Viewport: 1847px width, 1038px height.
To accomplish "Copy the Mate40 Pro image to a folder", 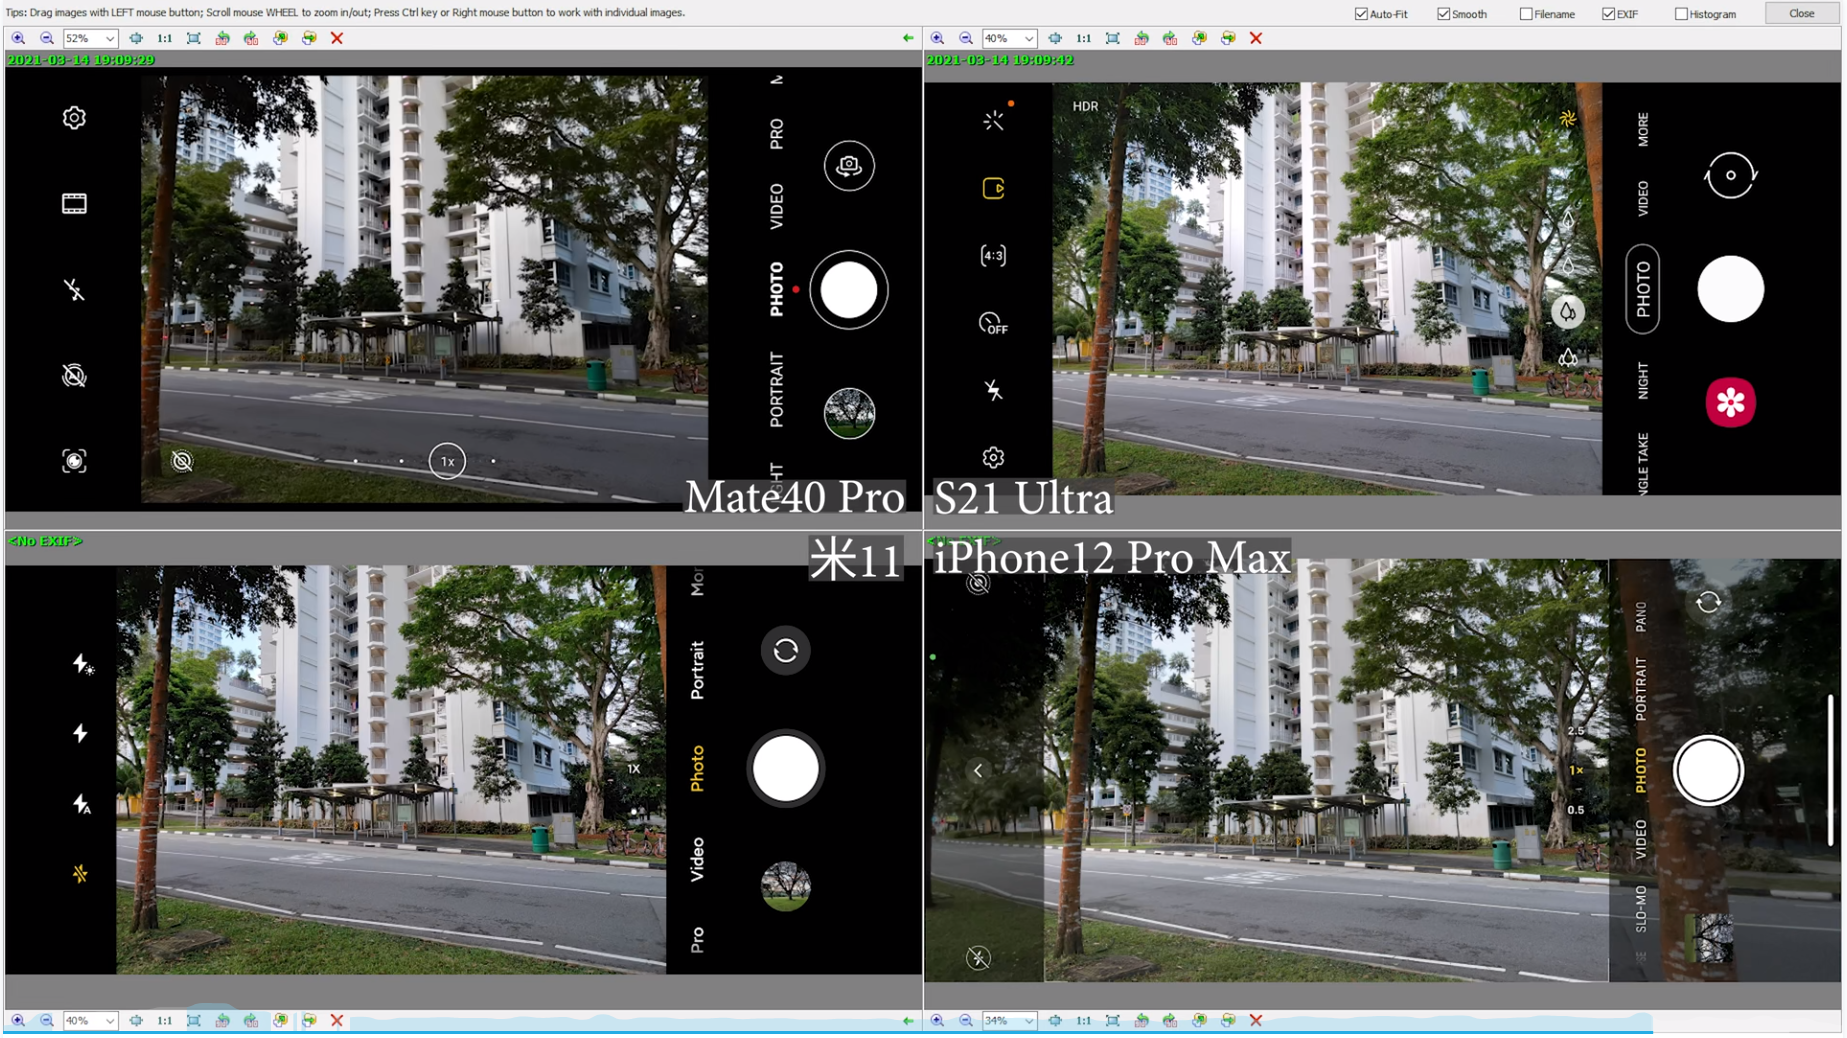I will coord(280,38).
